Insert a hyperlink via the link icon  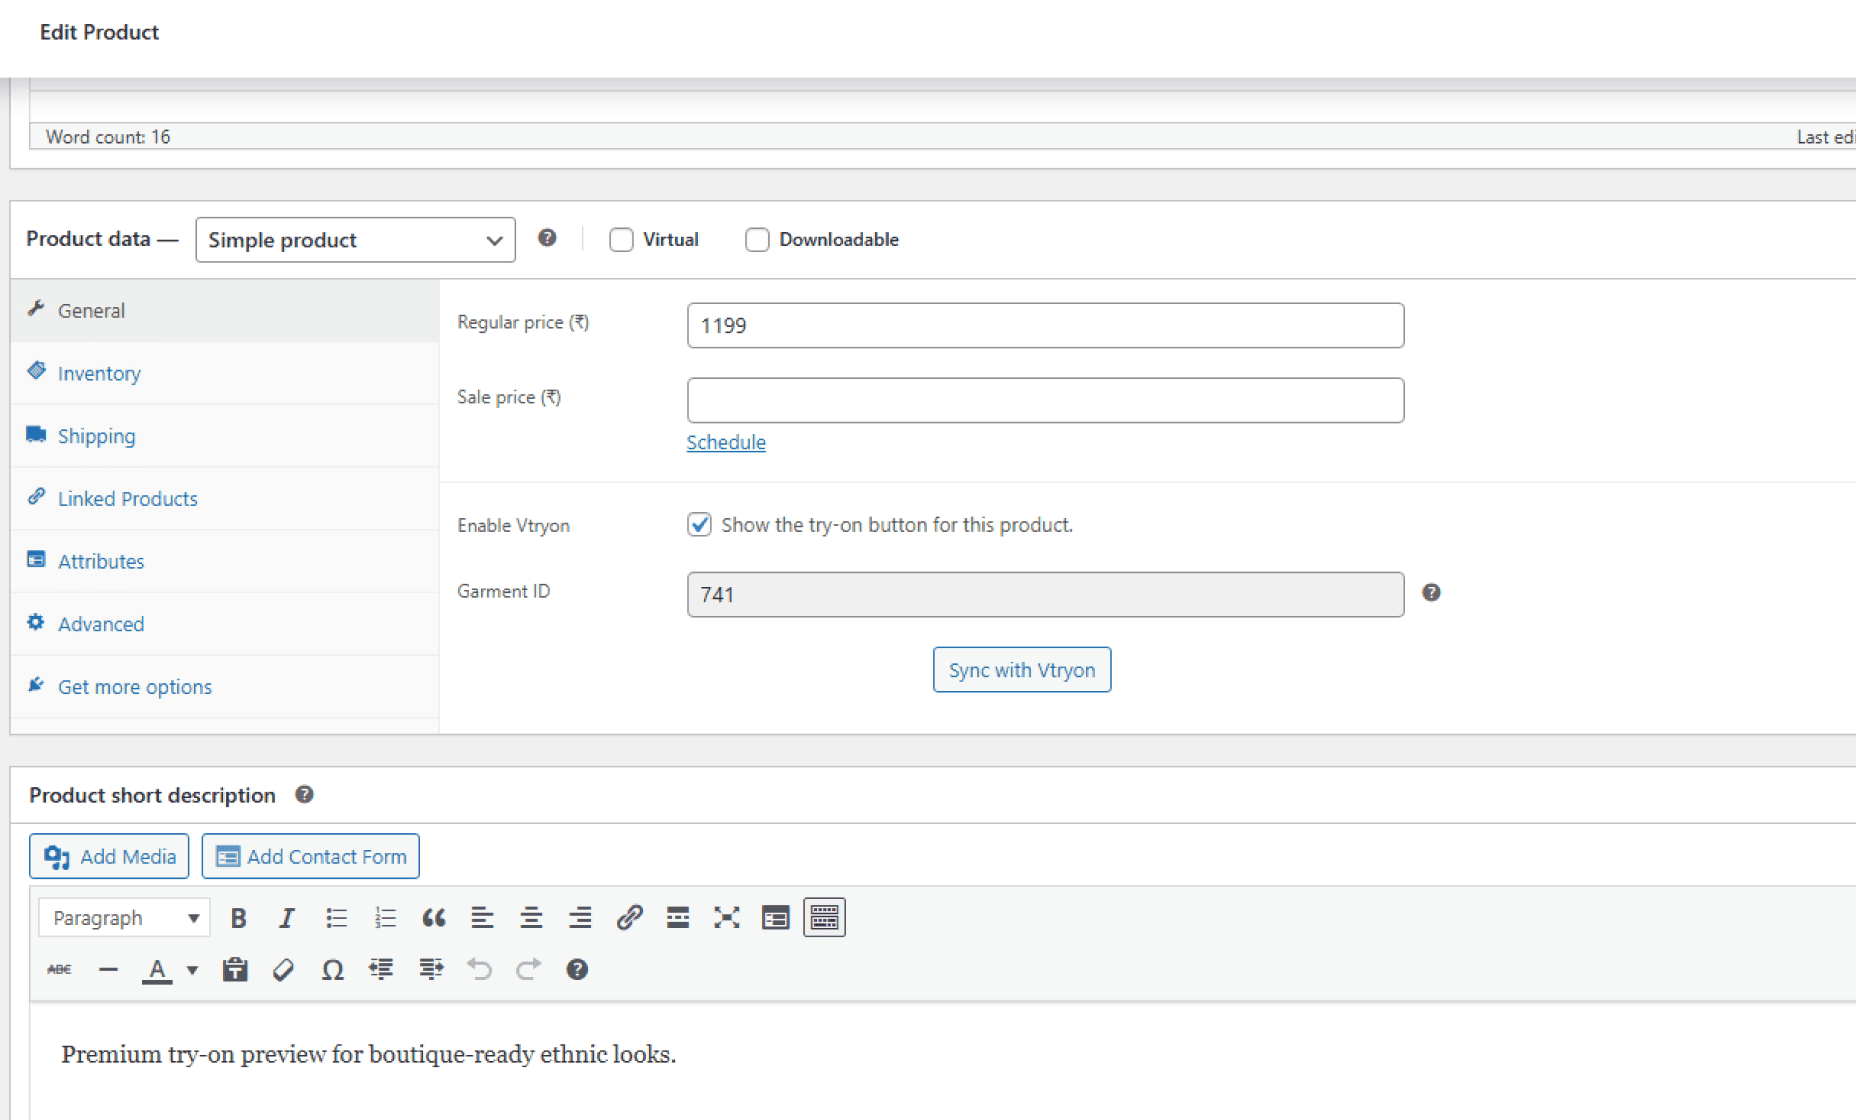[629, 917]
